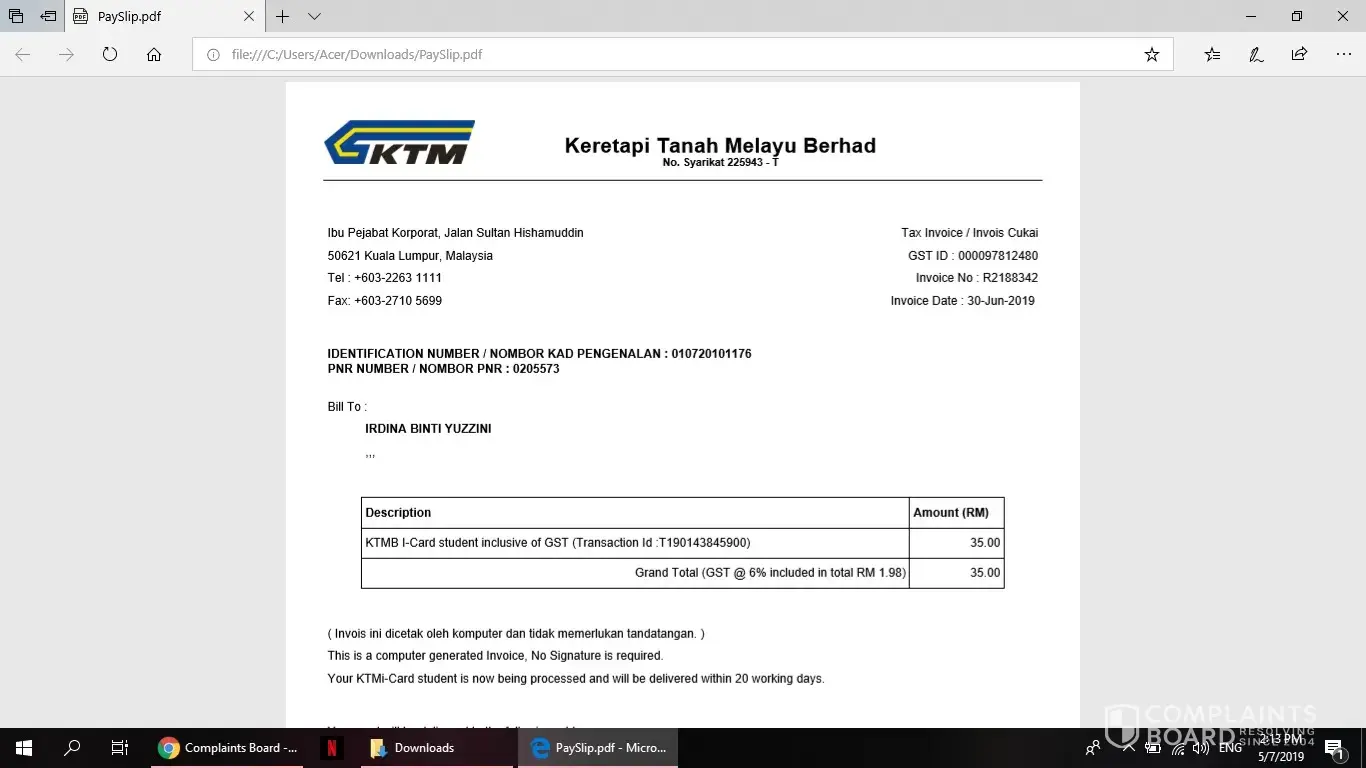This screenshot has width=1366, height=768.
Task: Click the 'No. Syarikat 225943 - T' text
Action: click(720, 162)
